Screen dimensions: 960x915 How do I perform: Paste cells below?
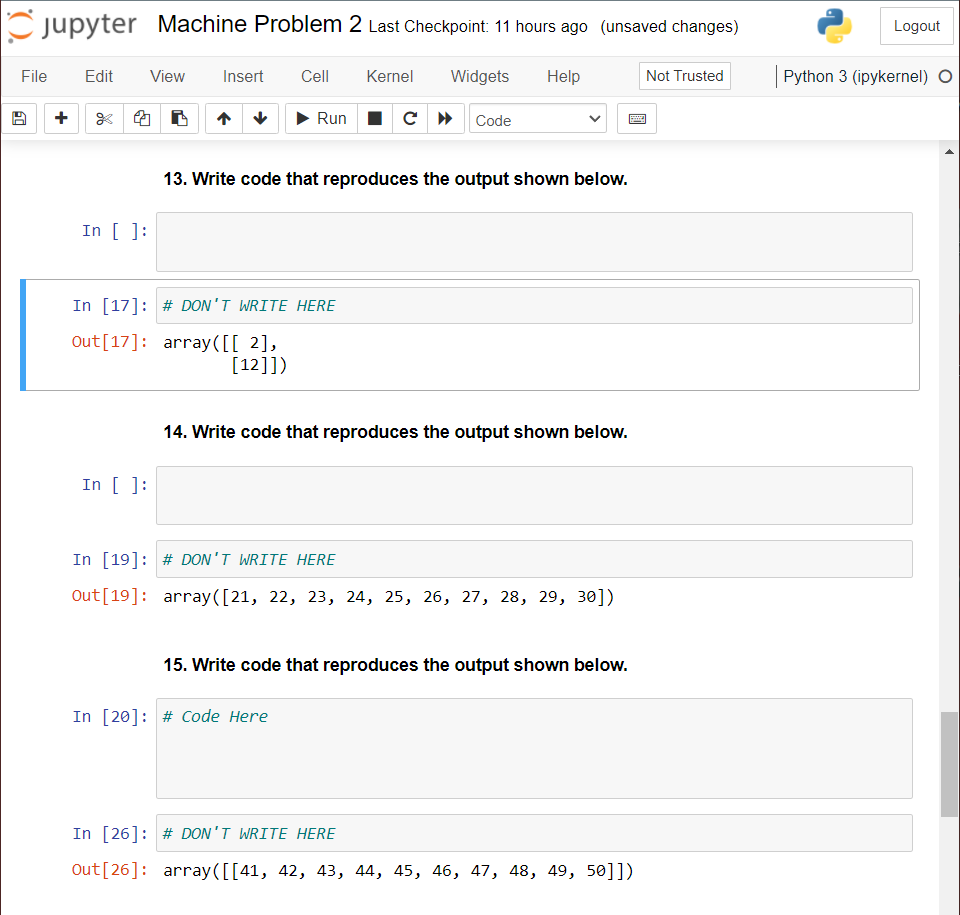179,118
